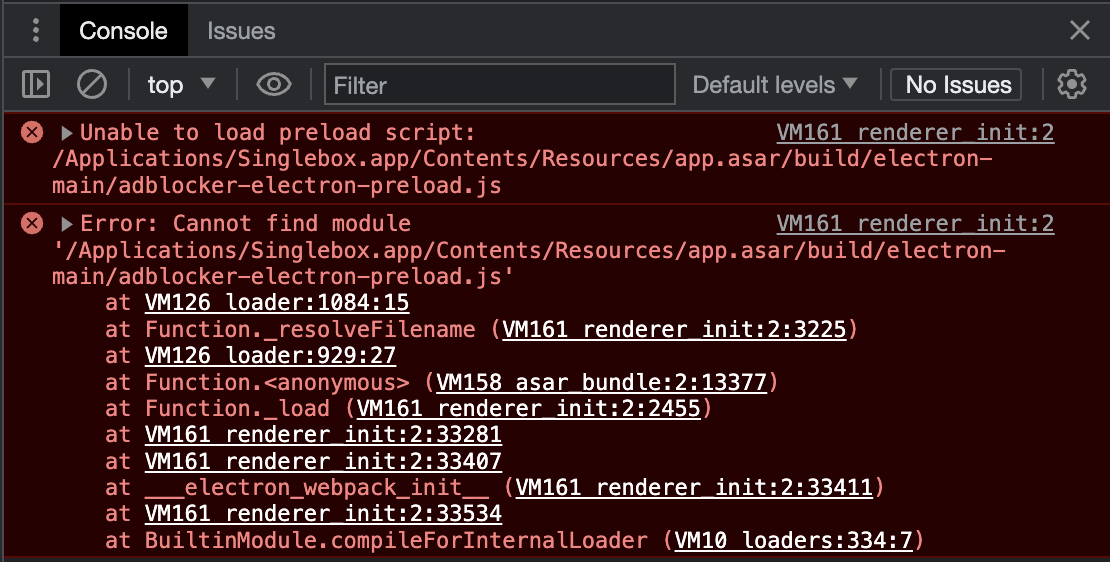
Task: Switch to the Issues tab
Action: point(241,30)
